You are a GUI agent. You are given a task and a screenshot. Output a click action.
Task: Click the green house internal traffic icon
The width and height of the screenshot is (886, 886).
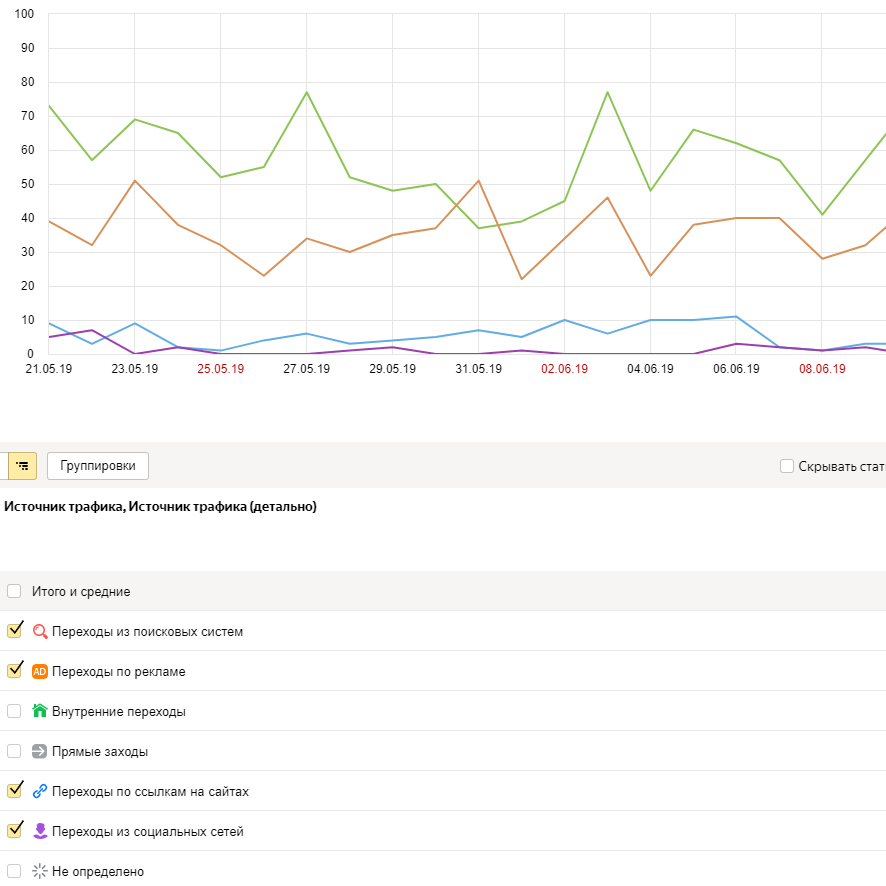pos(40,710)
